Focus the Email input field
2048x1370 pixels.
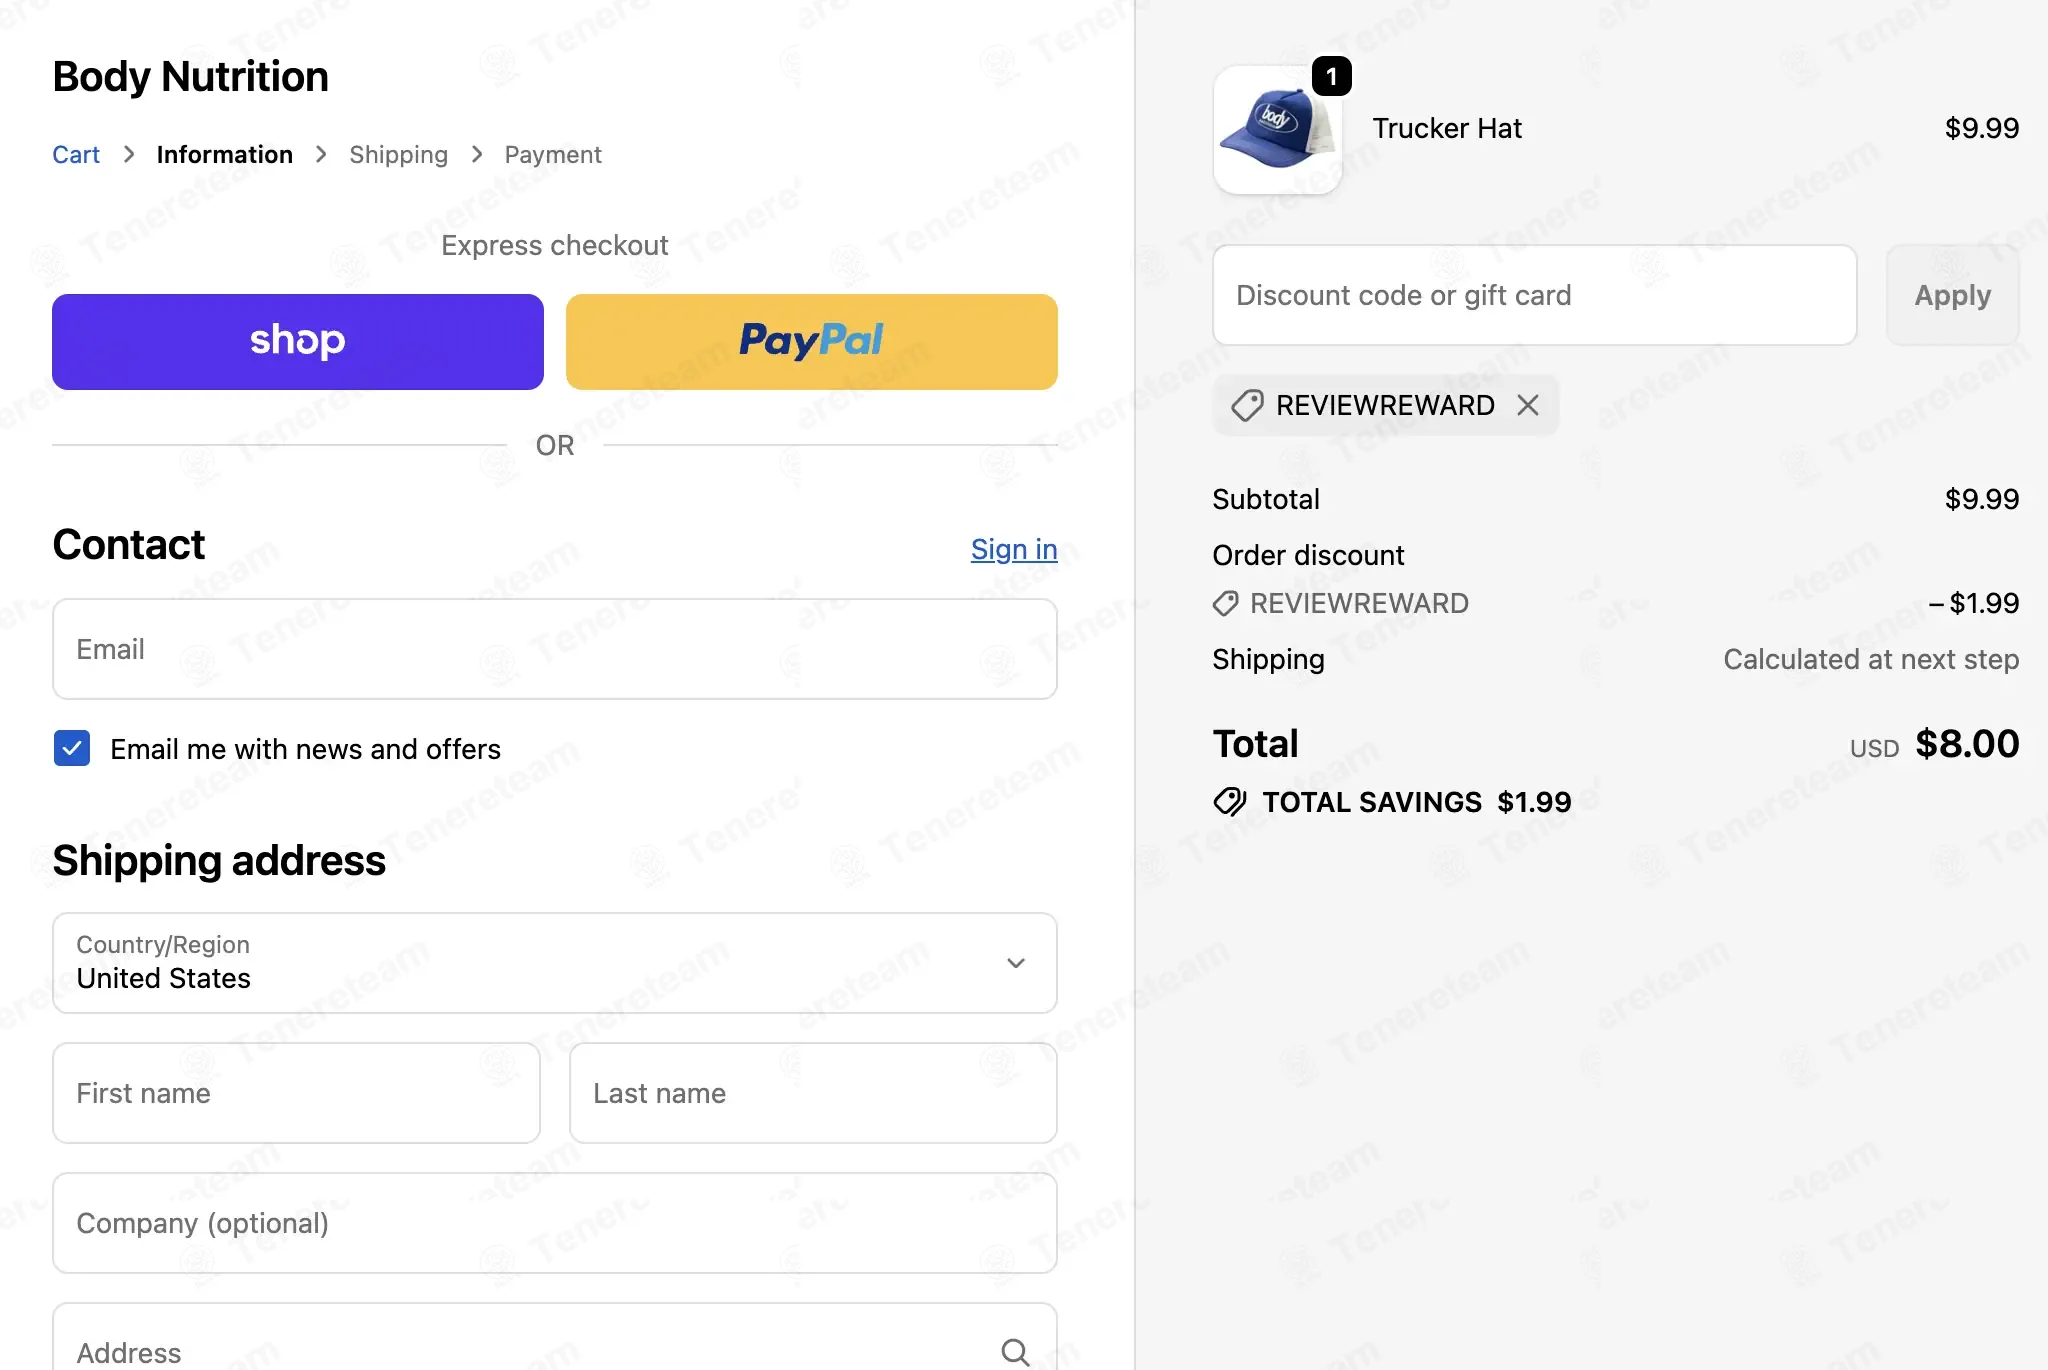click(x=555, y=649)
